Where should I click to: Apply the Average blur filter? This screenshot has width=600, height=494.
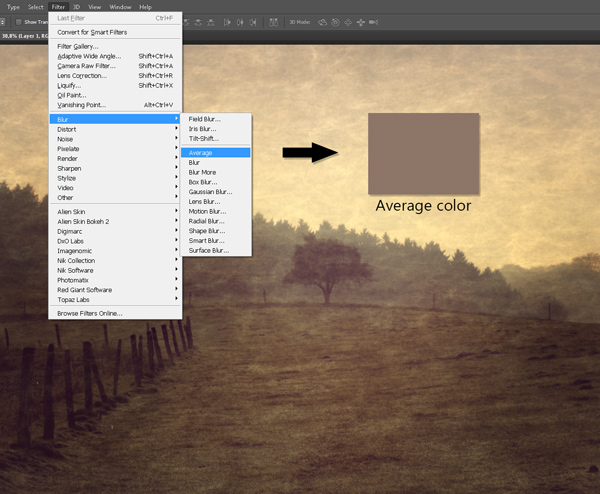coord(216,153)
